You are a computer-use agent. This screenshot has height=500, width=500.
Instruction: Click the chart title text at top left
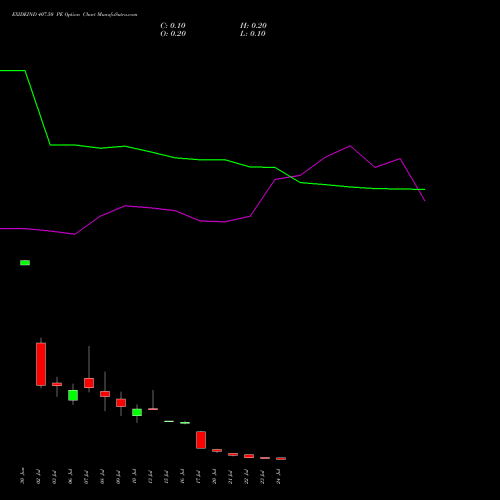74,15
